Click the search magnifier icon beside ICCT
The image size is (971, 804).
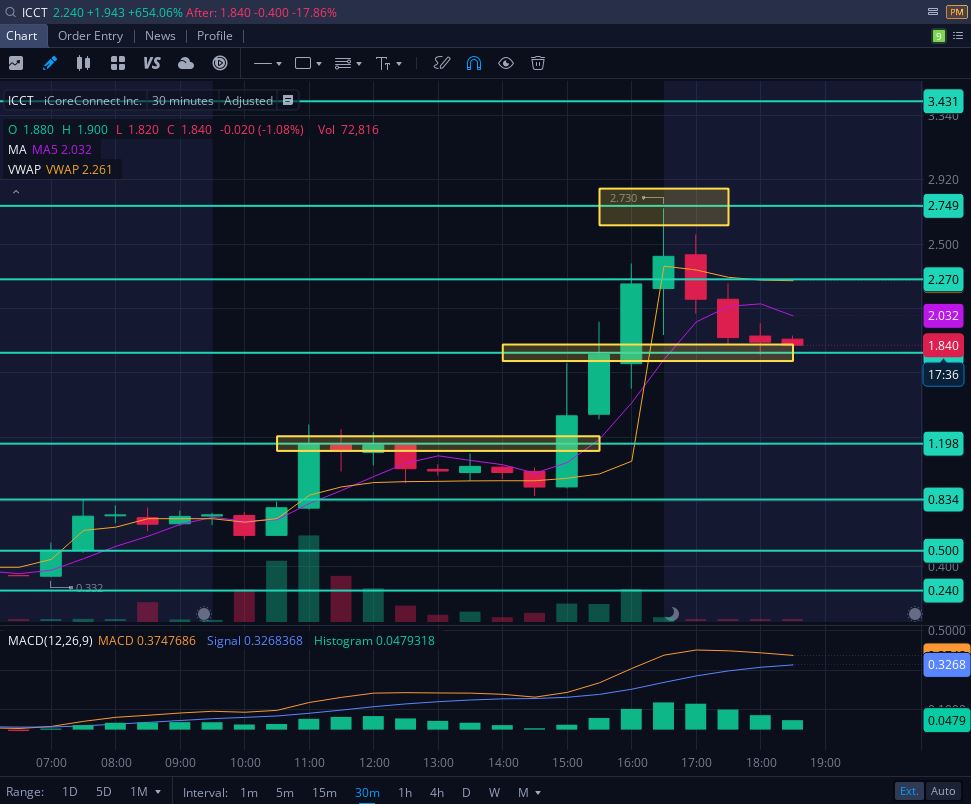coord(11,12)
